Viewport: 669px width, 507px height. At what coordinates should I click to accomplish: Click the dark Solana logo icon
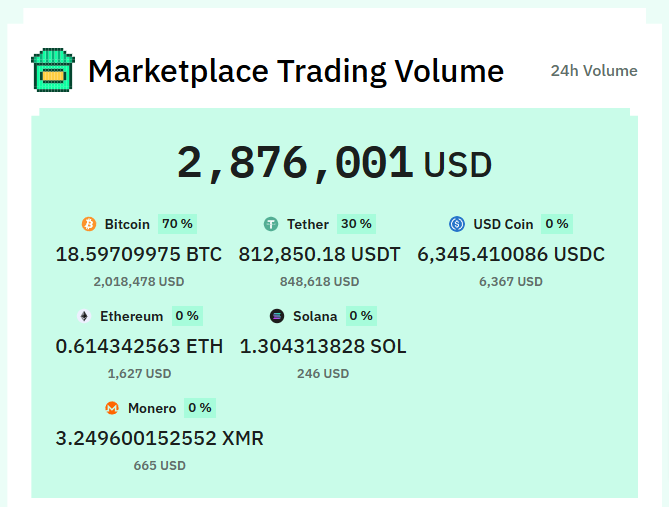pyautogui.click(x=277, y=316)
